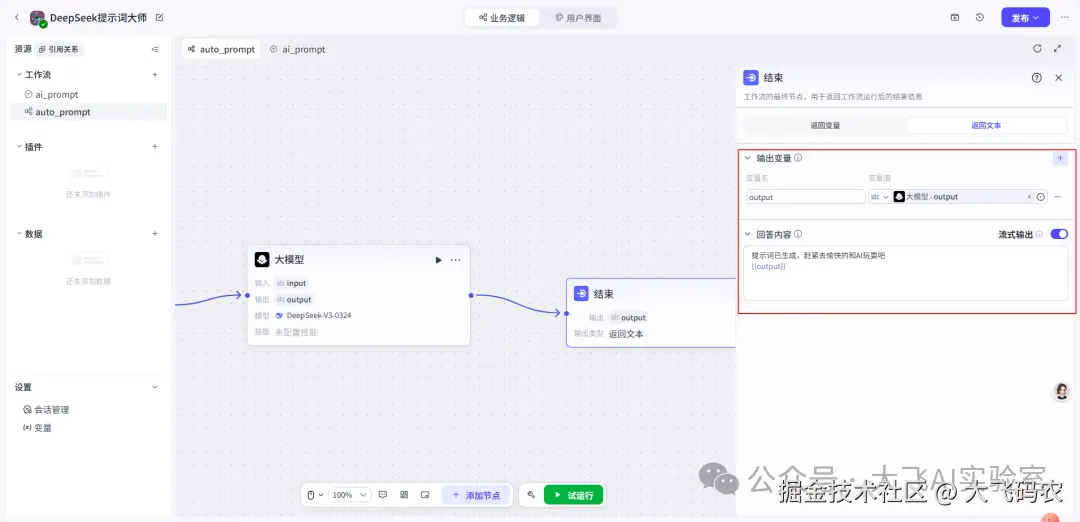Screen dimensions: 1080x522
Task: Click info icon next to 回答内容
Action: point(798,234)
